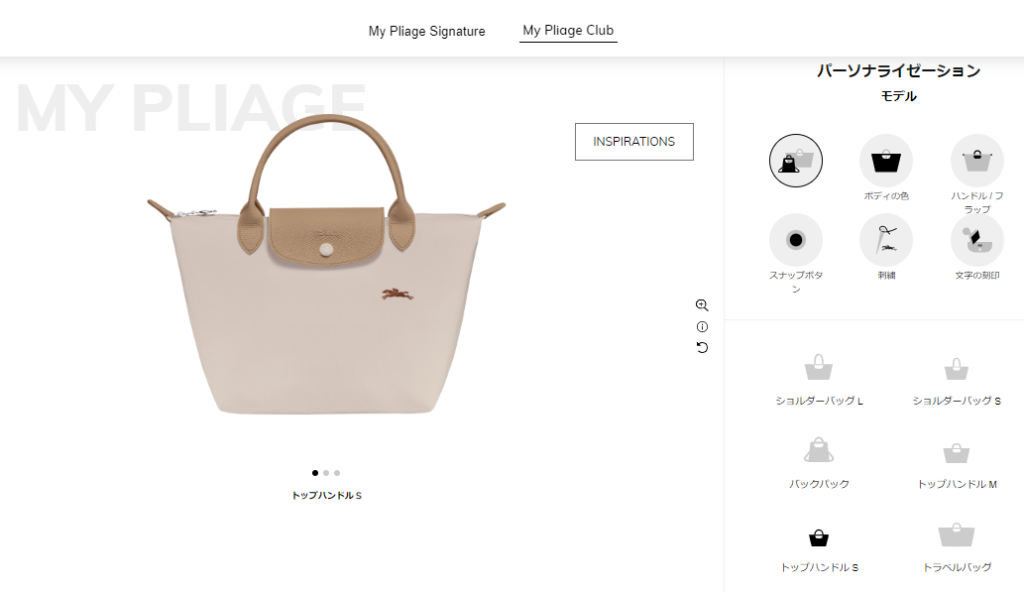Select the model step circle icon
The image size is (1024, 592).
795,161
